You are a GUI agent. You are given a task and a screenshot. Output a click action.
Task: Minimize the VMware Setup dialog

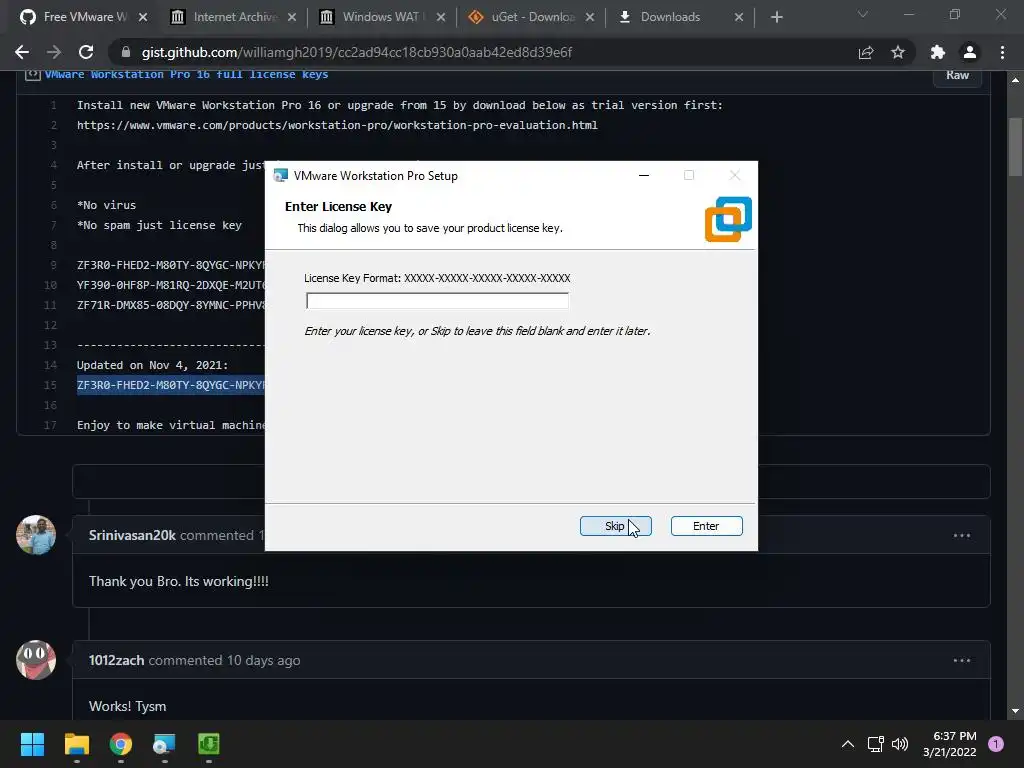pyautogui.click(x=644, y=175)
